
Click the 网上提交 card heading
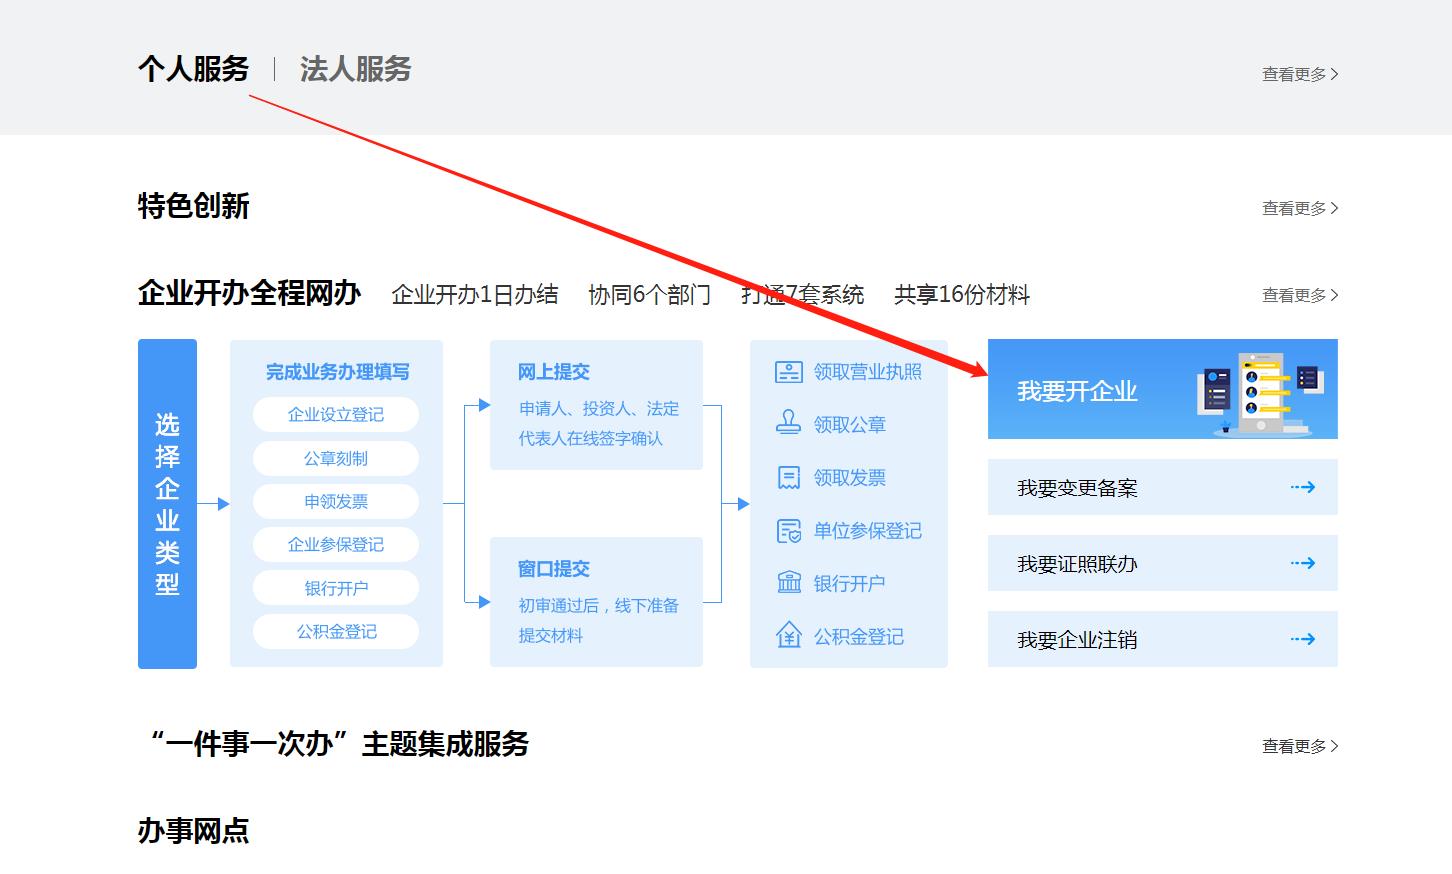click(554, 372)
